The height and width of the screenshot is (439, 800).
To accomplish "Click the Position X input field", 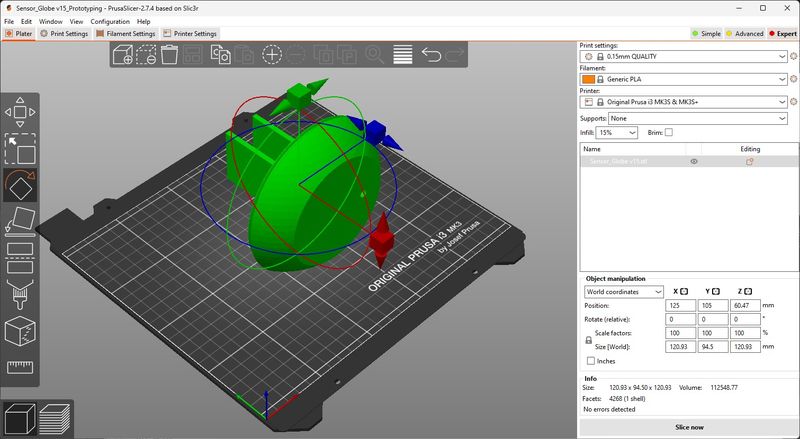I will pyautogui.click(x=679, y=305).
